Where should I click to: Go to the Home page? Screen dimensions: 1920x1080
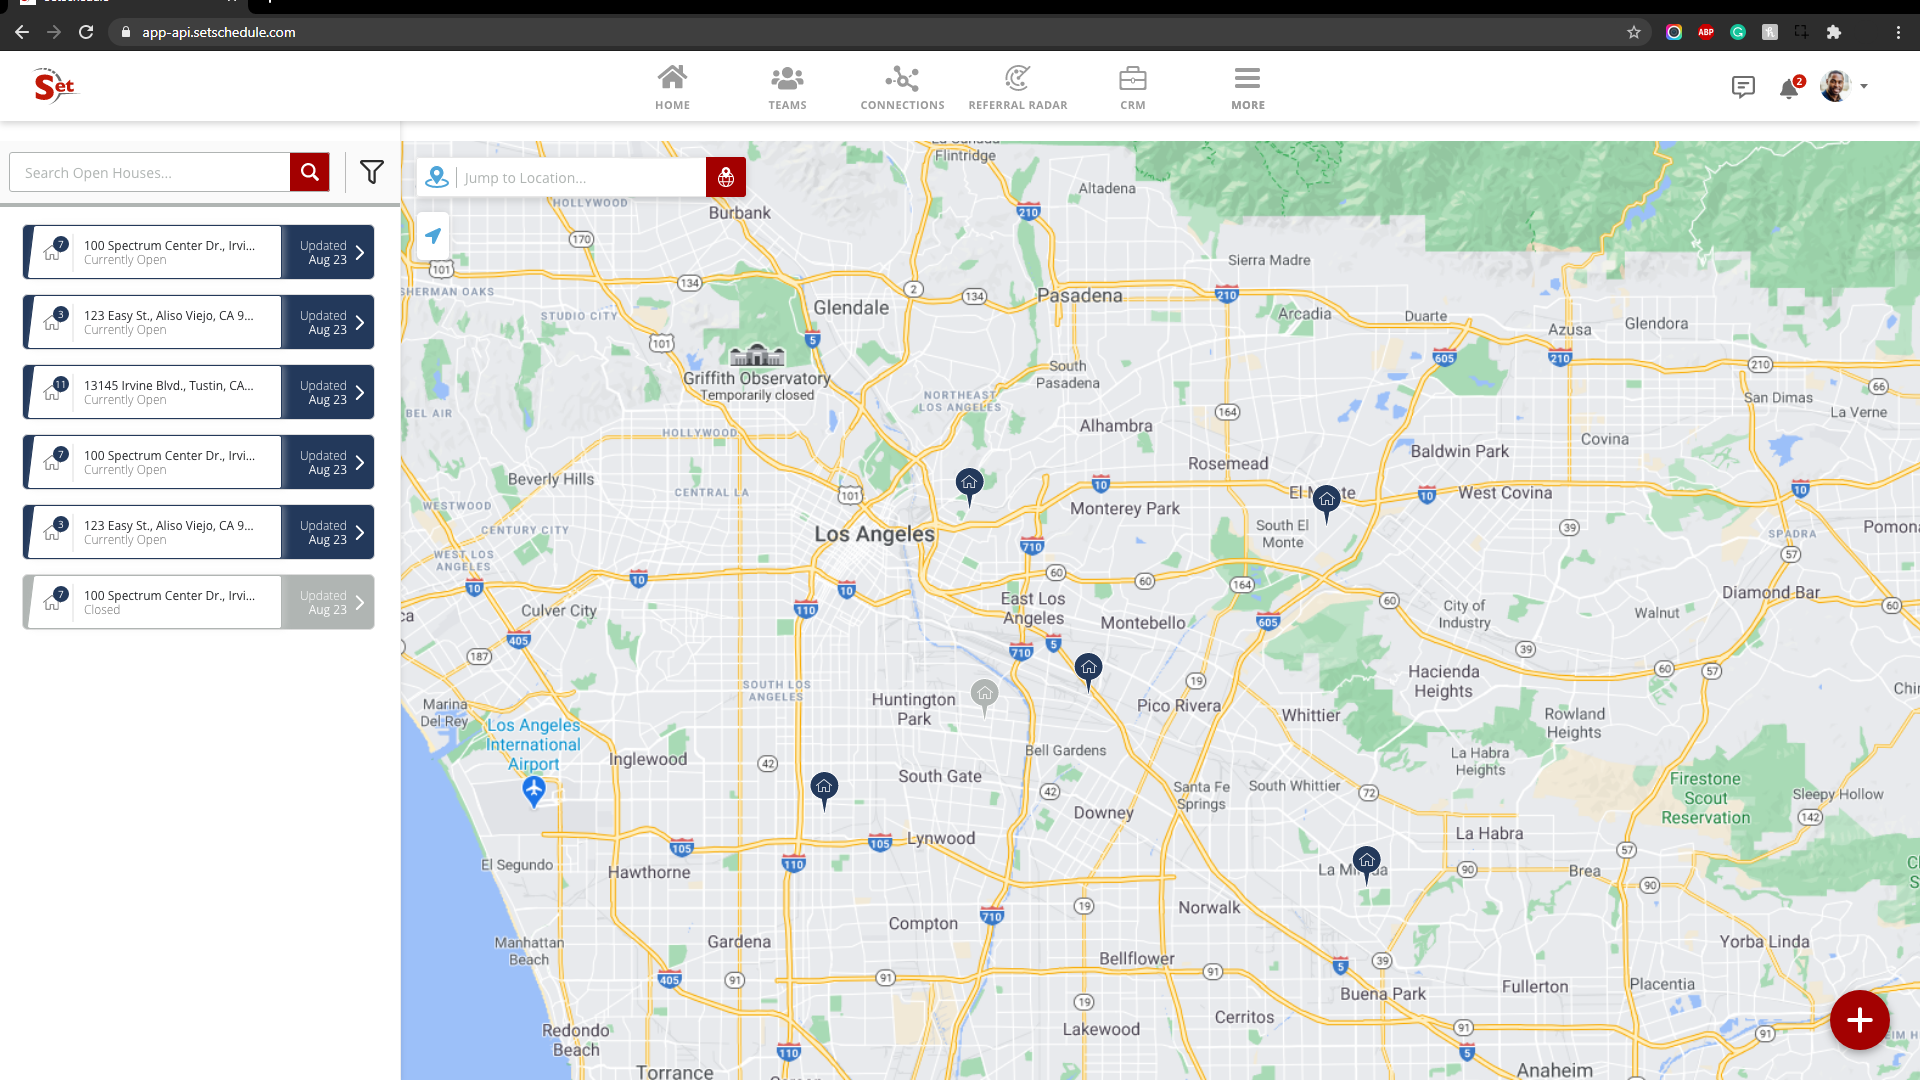[672, 87]
